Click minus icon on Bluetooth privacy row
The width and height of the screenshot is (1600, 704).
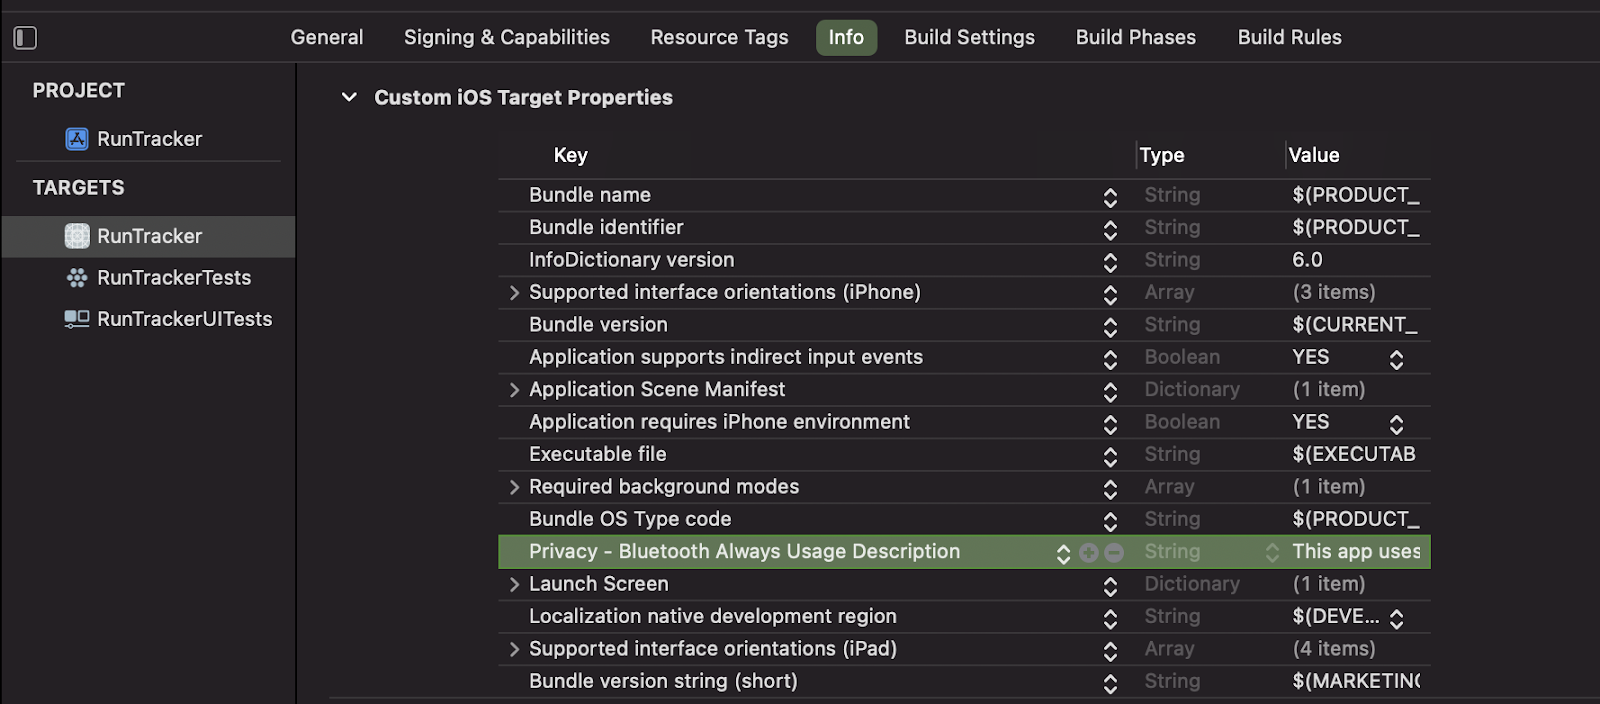click(x=1114, y=552)
